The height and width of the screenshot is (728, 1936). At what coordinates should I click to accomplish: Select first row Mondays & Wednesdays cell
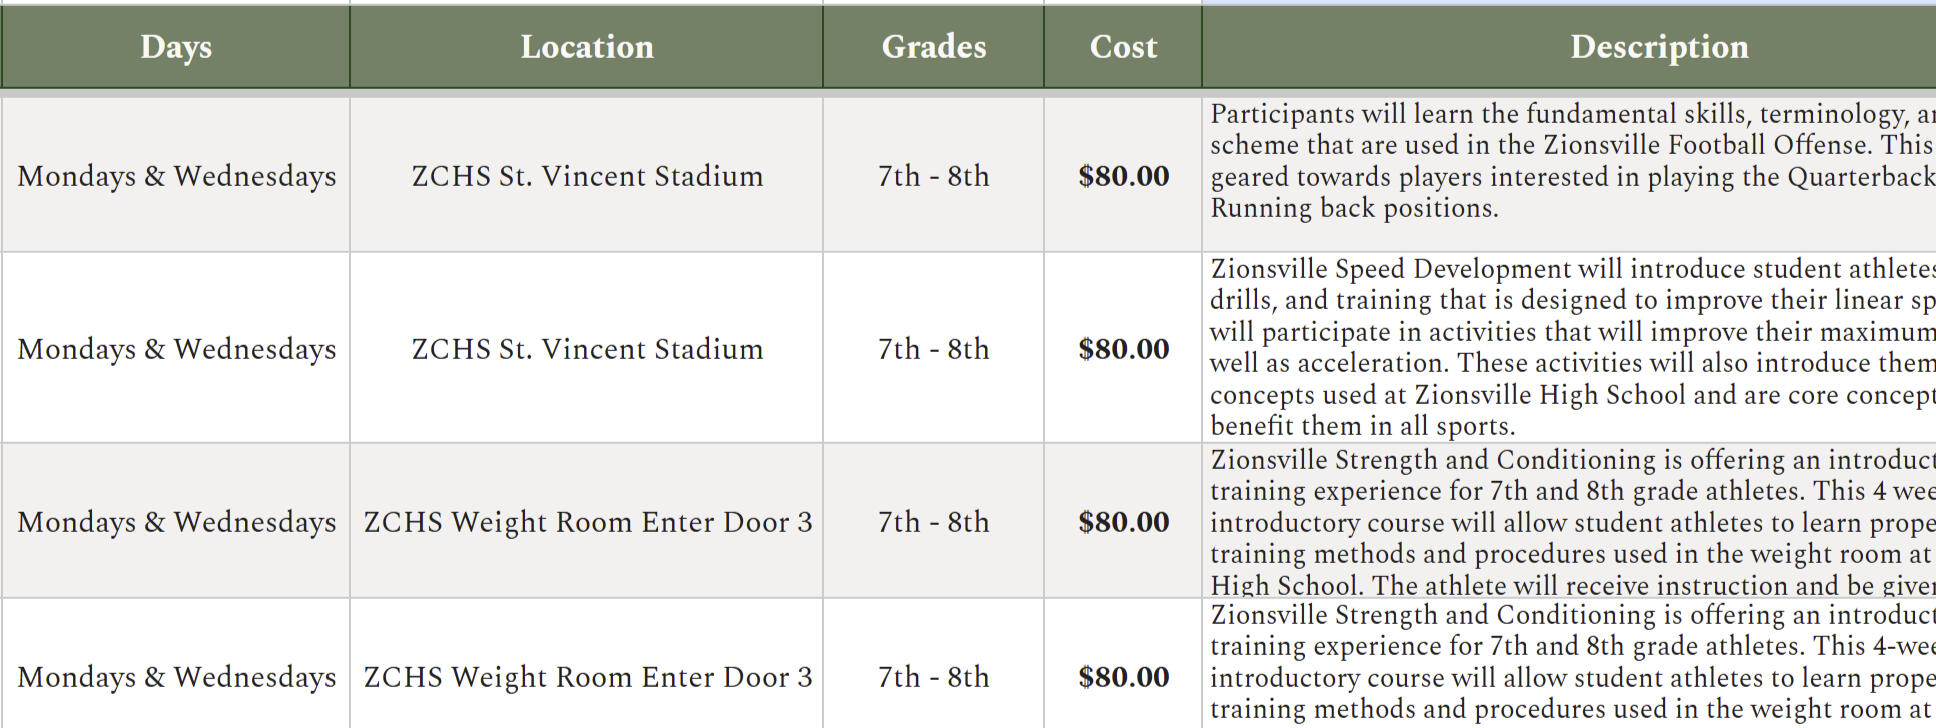[176, 176]
